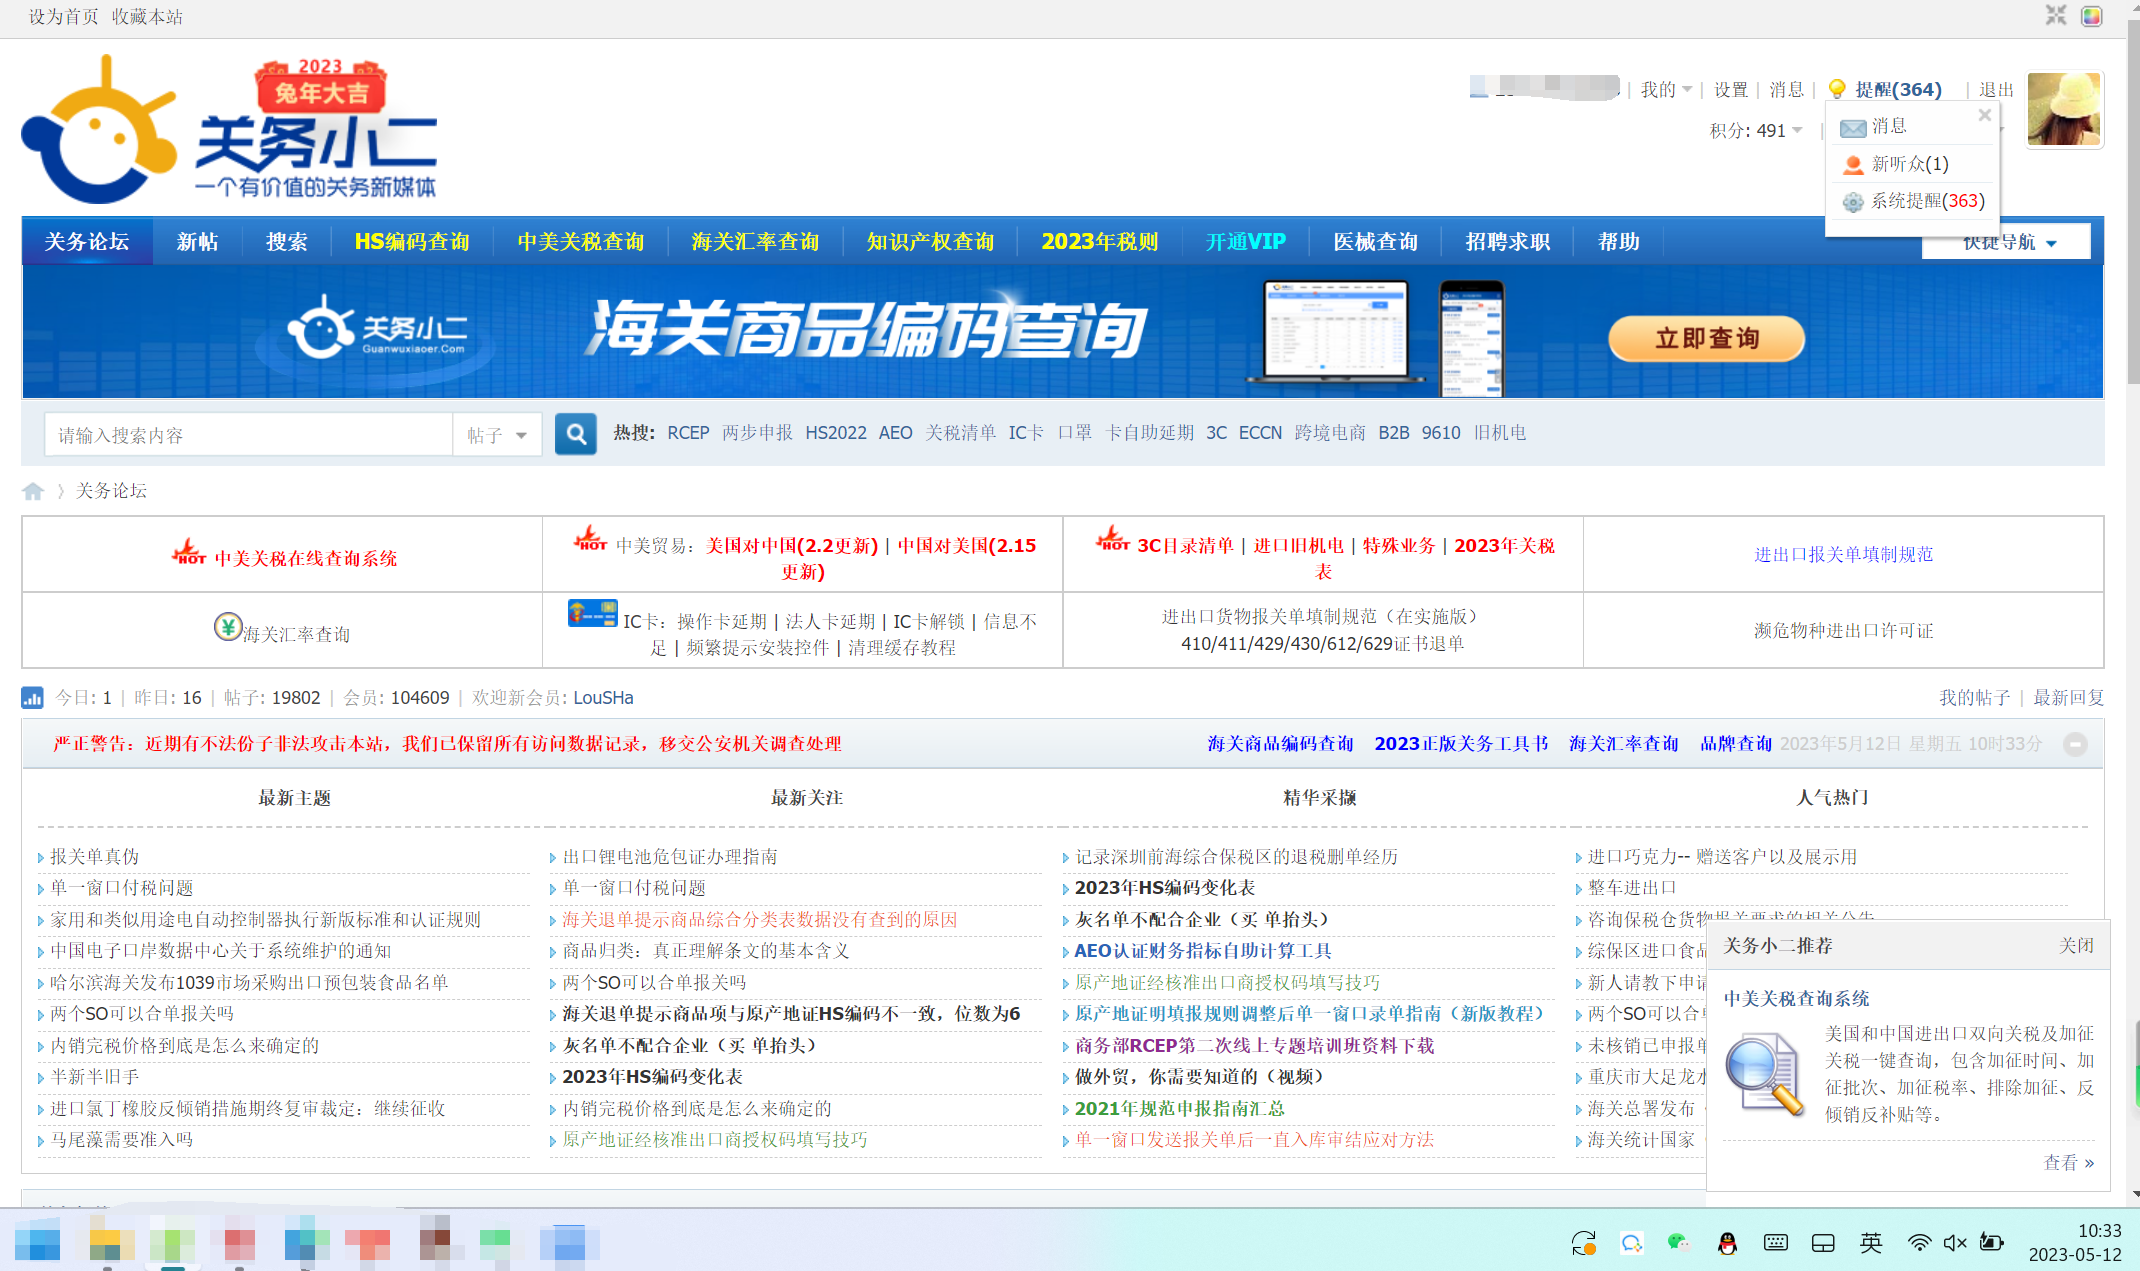Click the 退出 logout link
2140x1271 pixels.
[x=1996, y=90]
